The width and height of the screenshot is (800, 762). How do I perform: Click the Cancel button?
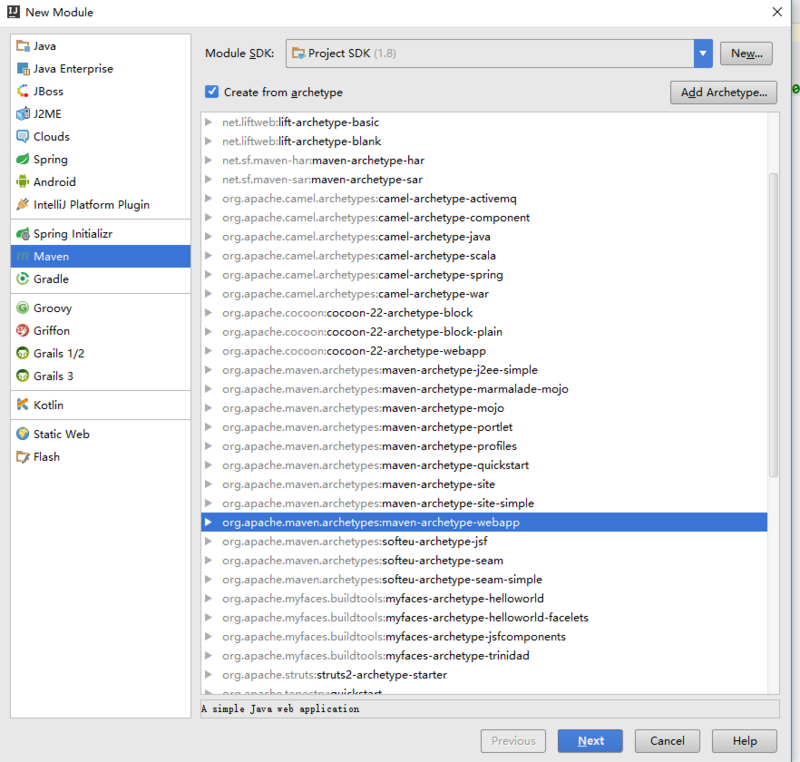(x=667, y=741)
